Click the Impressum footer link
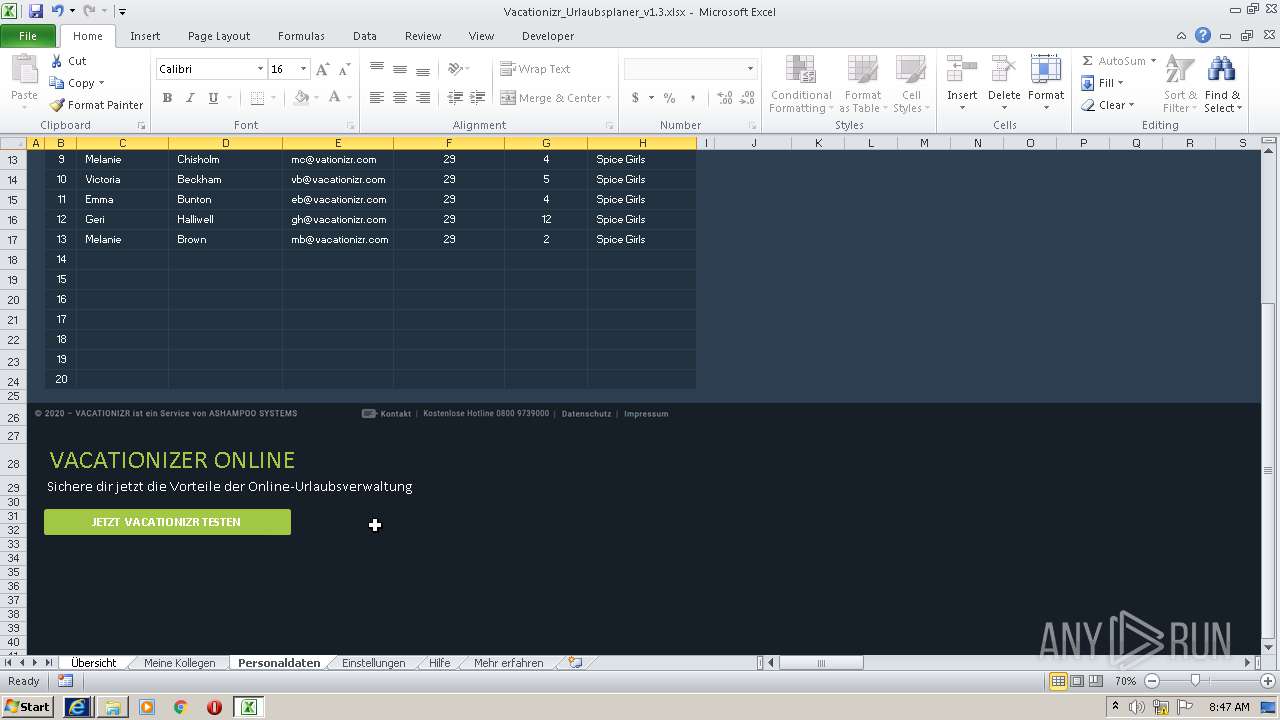Image resolution: width=1280 pixels, height=720 pixels. 646,414
